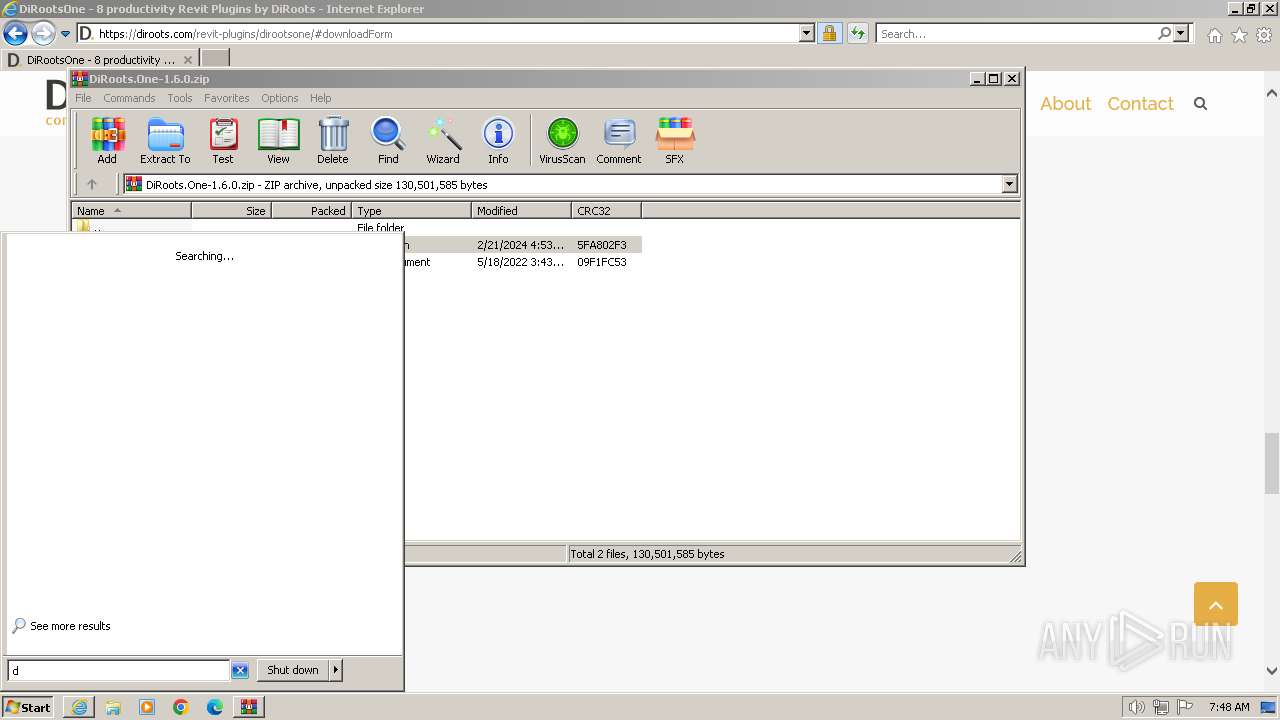Run the Test archive tool

click(x=223, y=140)
